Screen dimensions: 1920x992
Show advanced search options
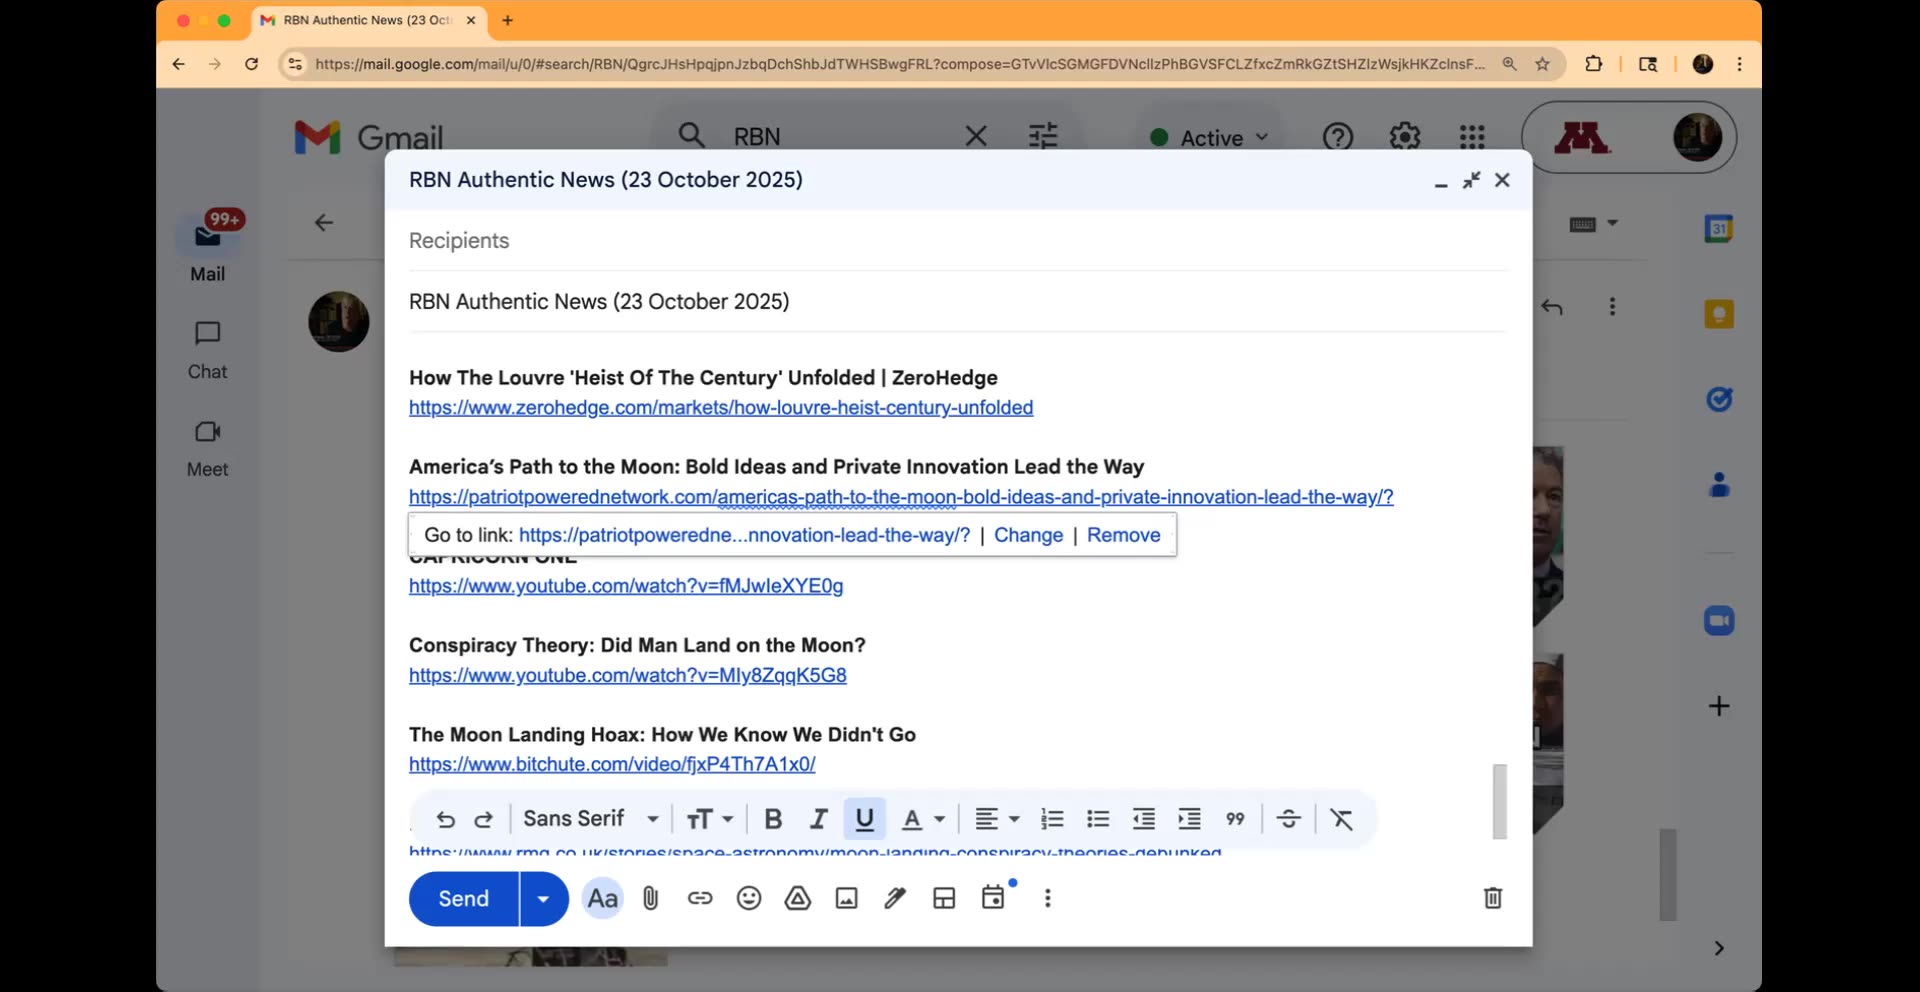coord(1043,136)
